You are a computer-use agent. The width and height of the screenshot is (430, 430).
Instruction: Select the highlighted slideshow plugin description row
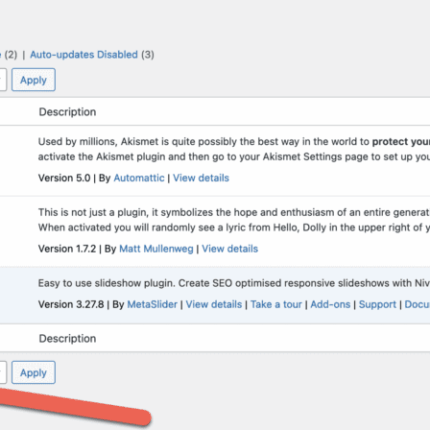[215, 295]
